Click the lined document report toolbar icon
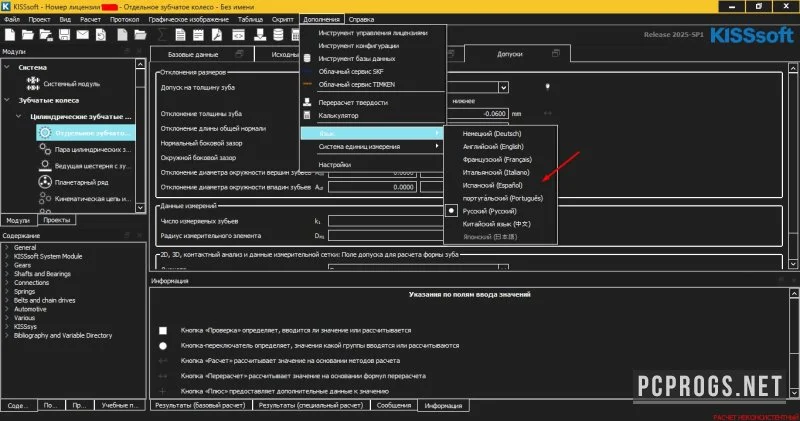The image size is (800, 421). [180, 35]
